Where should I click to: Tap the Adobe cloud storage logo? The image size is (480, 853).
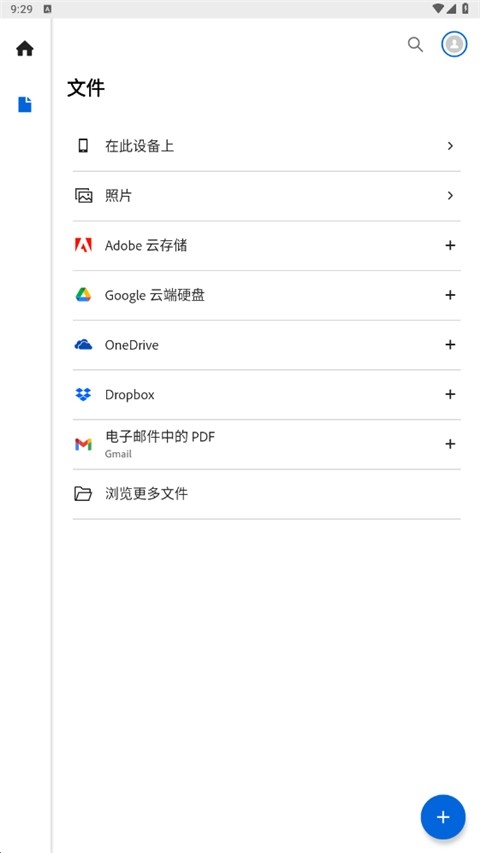(x=83, y=245)
